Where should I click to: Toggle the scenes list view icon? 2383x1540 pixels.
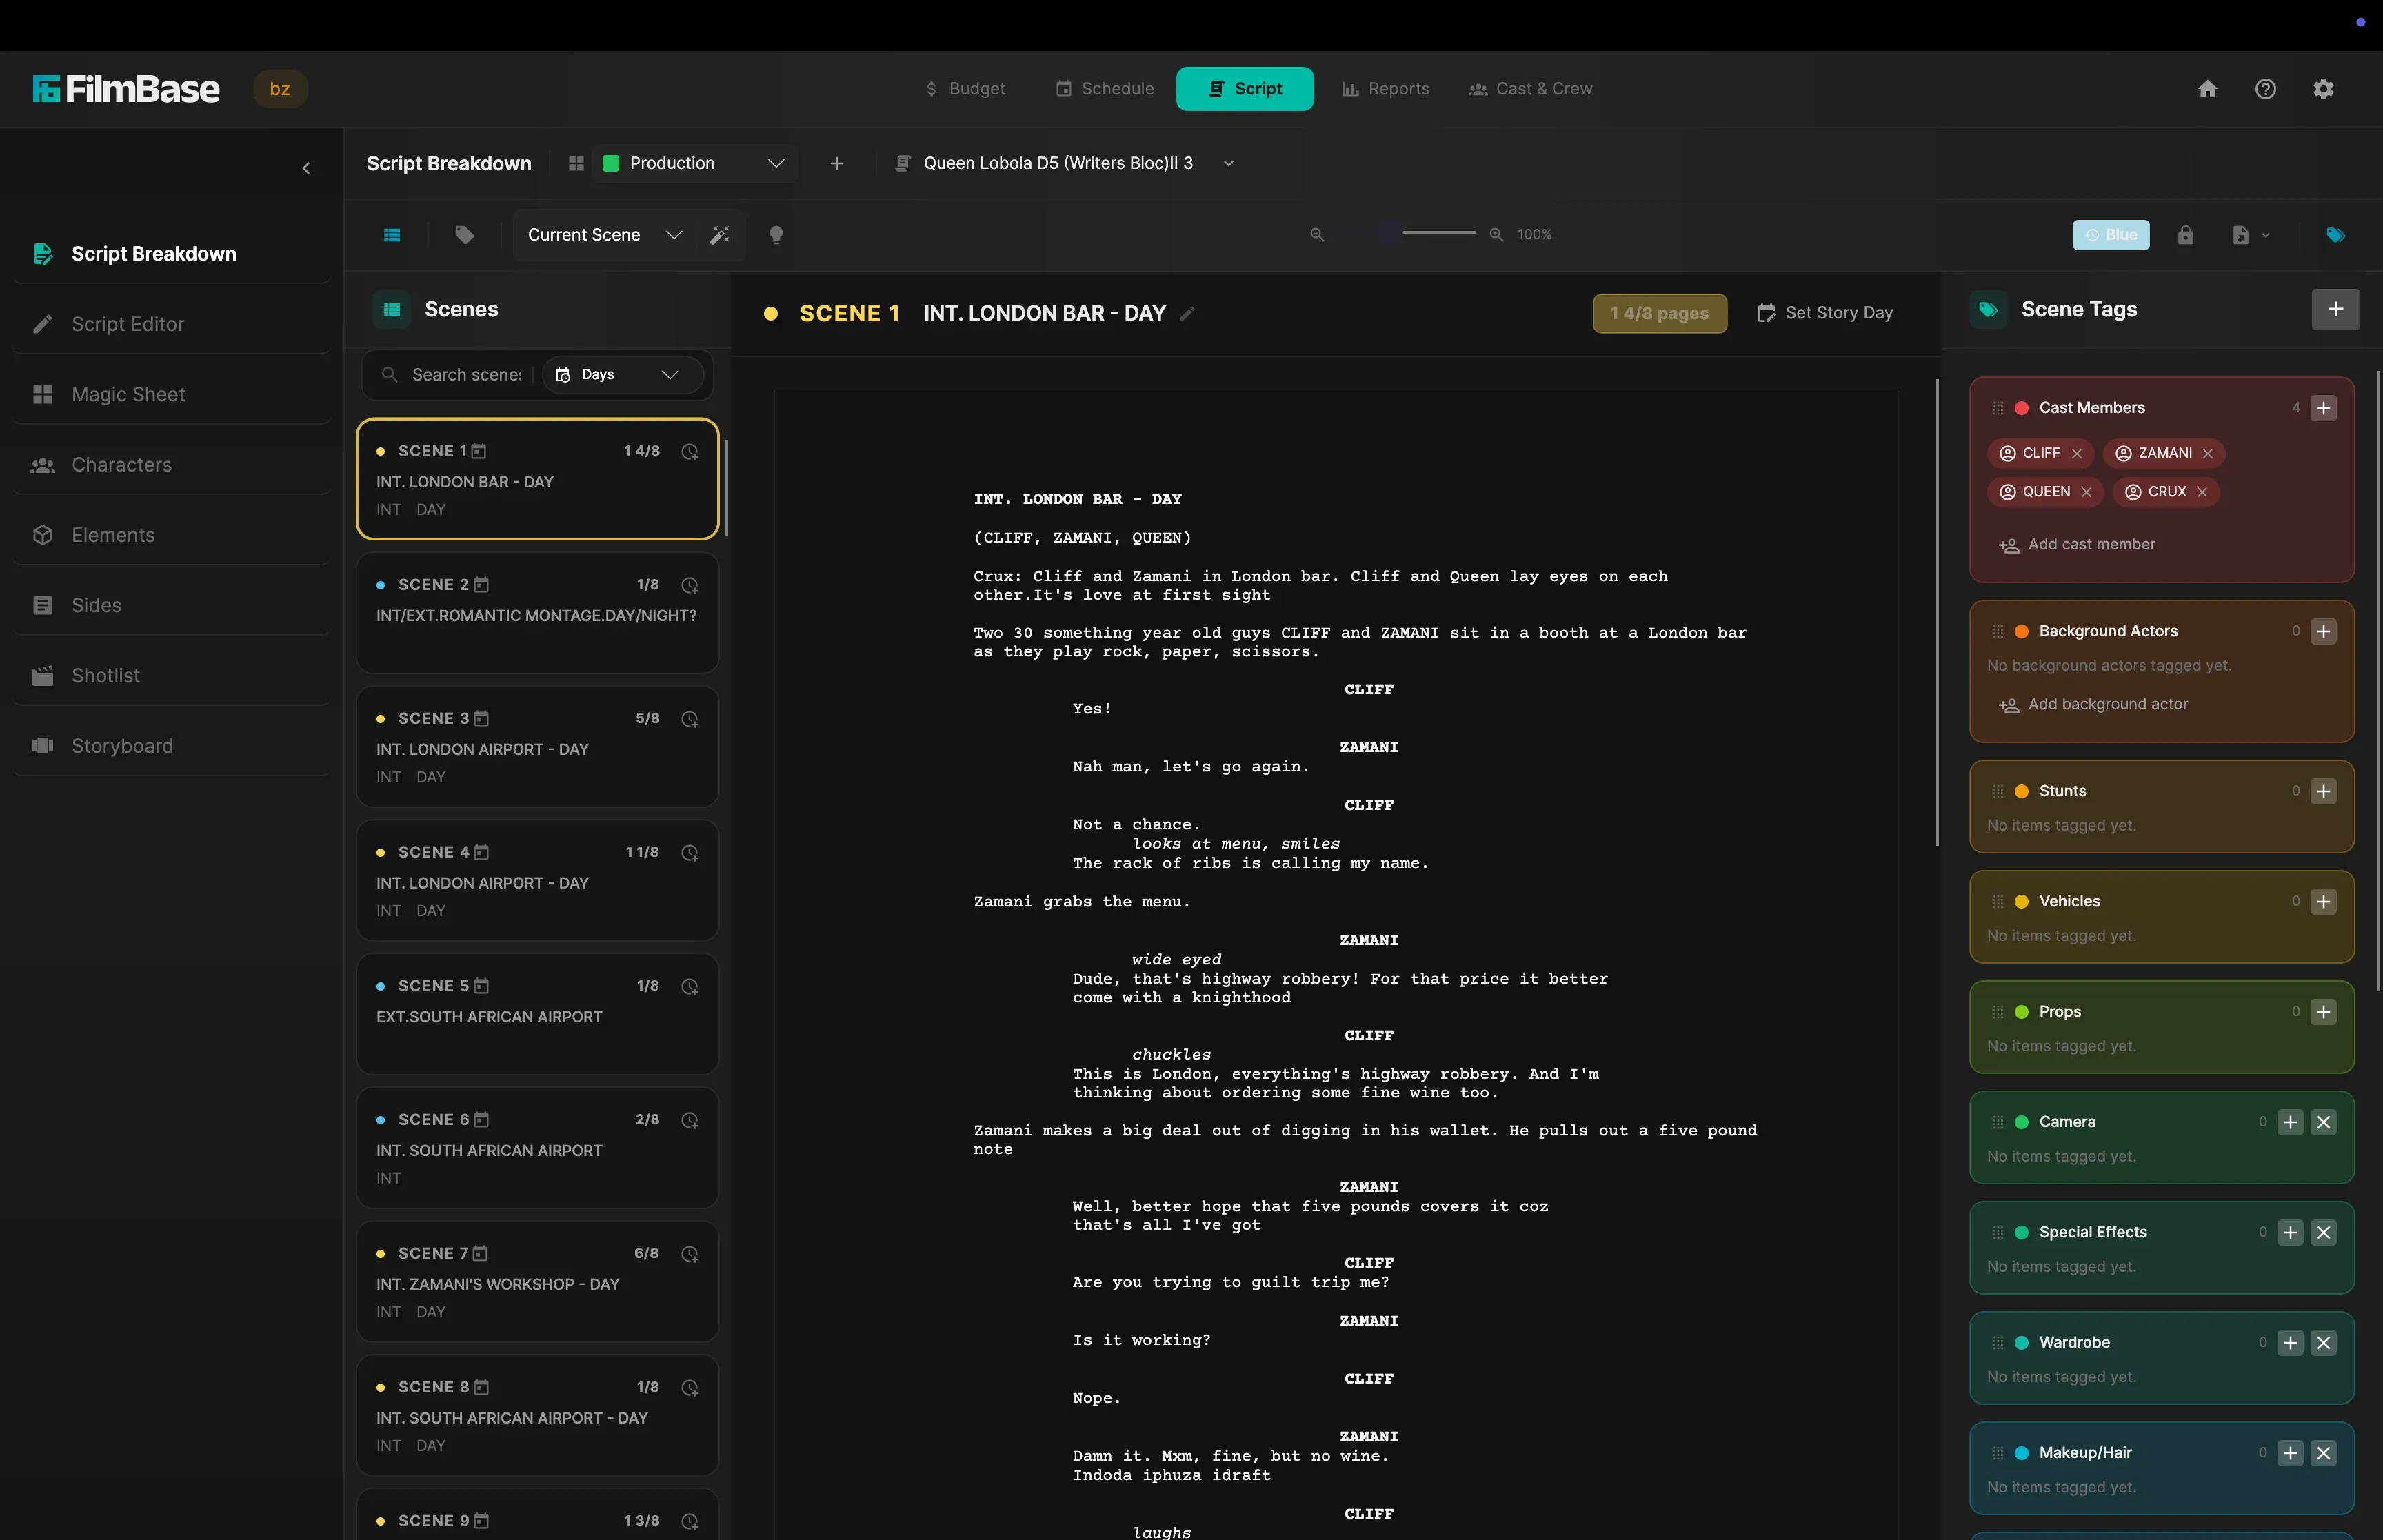pyautogui.click(x=392, y=234)
